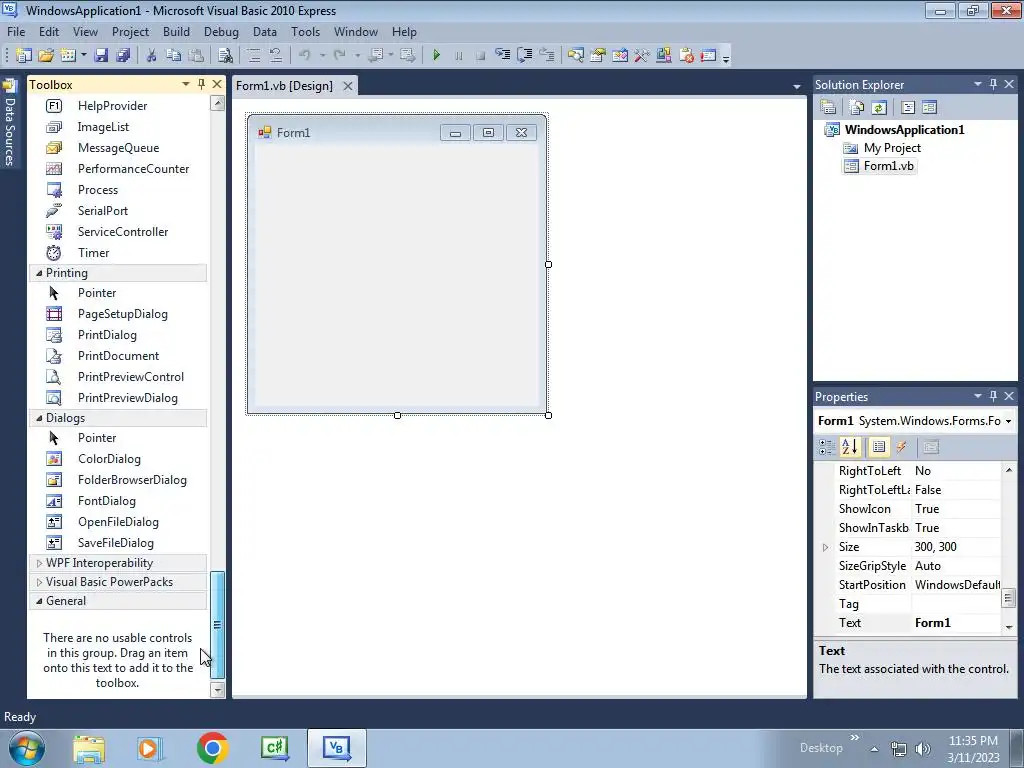Viewport: 1024px width, 768px height.
Task: Expand the Visual Basic PowerPacks group
Action: pos(39,582)
